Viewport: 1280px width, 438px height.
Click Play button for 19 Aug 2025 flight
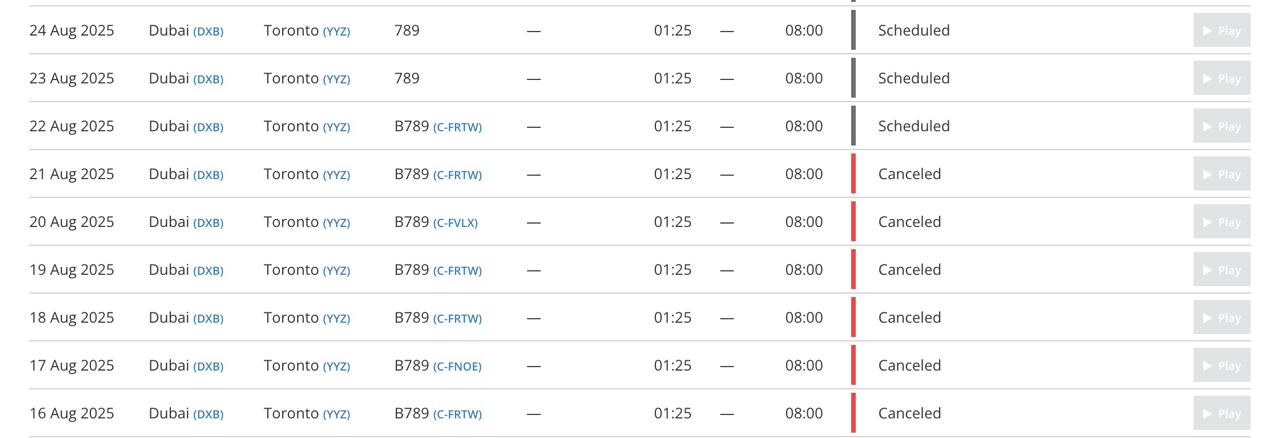1221,270
